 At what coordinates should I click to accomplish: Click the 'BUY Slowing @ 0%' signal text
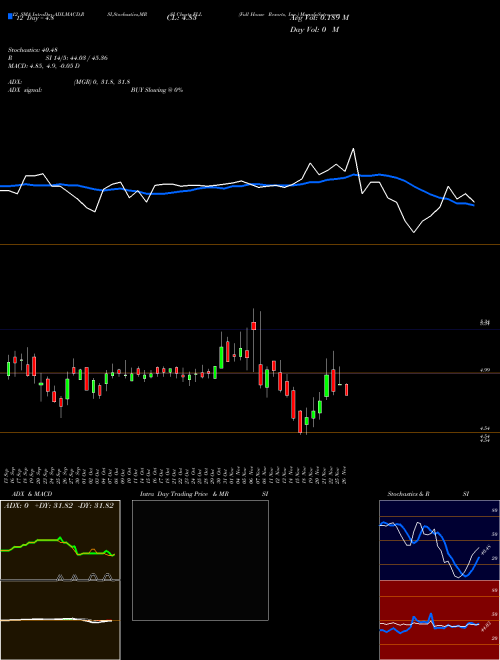157,90
